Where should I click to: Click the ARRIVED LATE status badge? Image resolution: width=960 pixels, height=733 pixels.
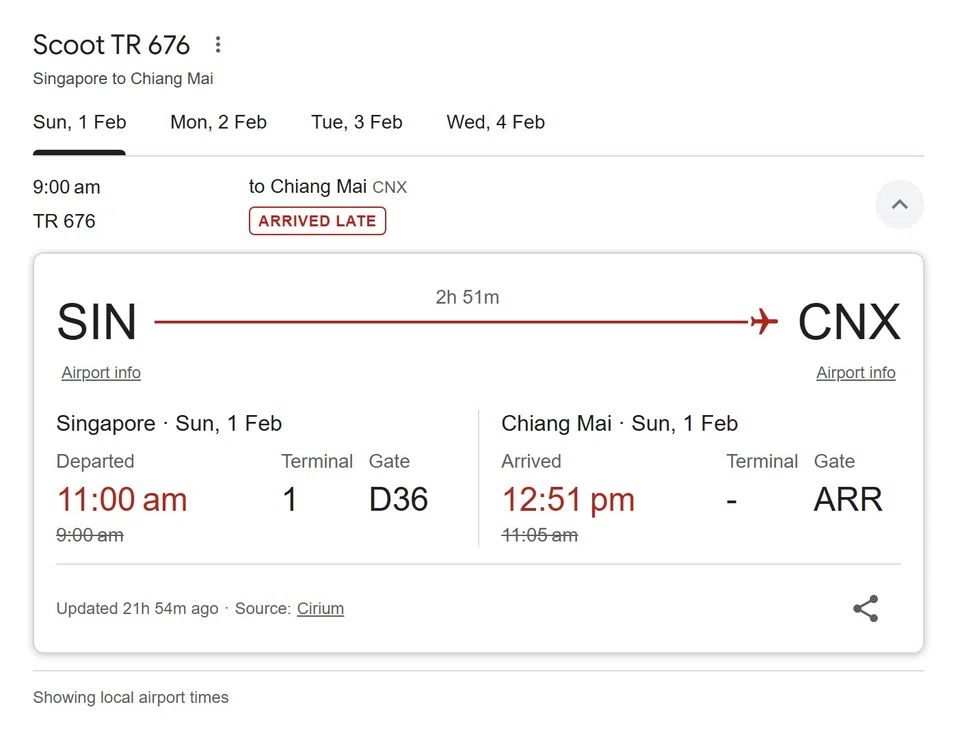pyautogui.click(x=317, y=221)
